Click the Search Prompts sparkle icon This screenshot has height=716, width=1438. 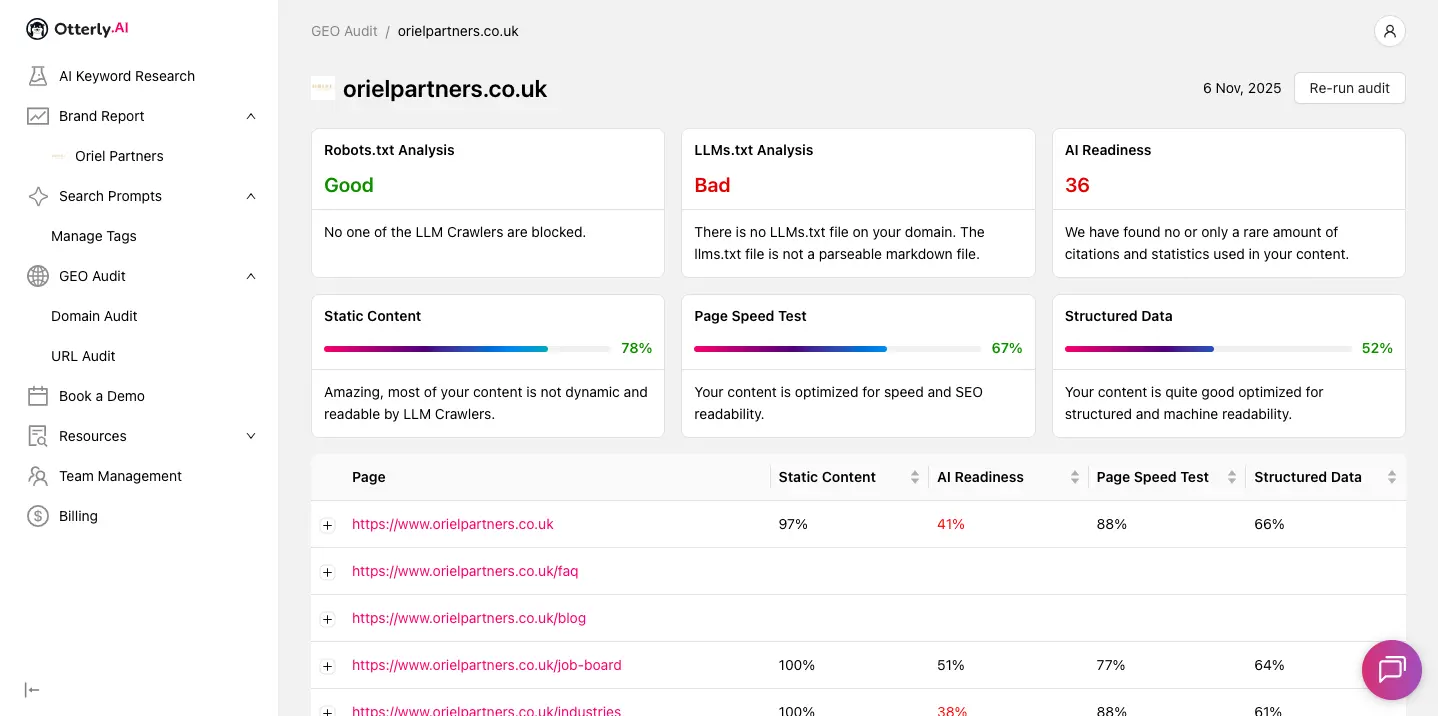pyautogui.click(x=38, y=196)
